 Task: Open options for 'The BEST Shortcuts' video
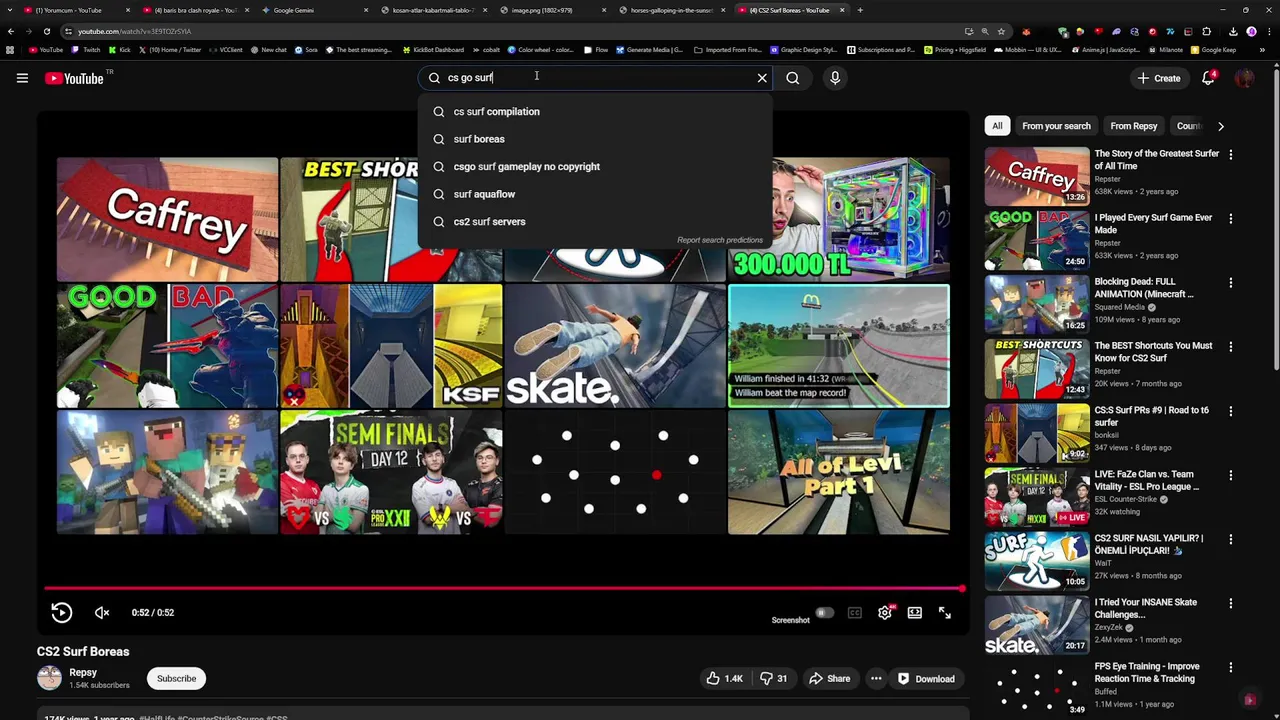[1231, 347]
